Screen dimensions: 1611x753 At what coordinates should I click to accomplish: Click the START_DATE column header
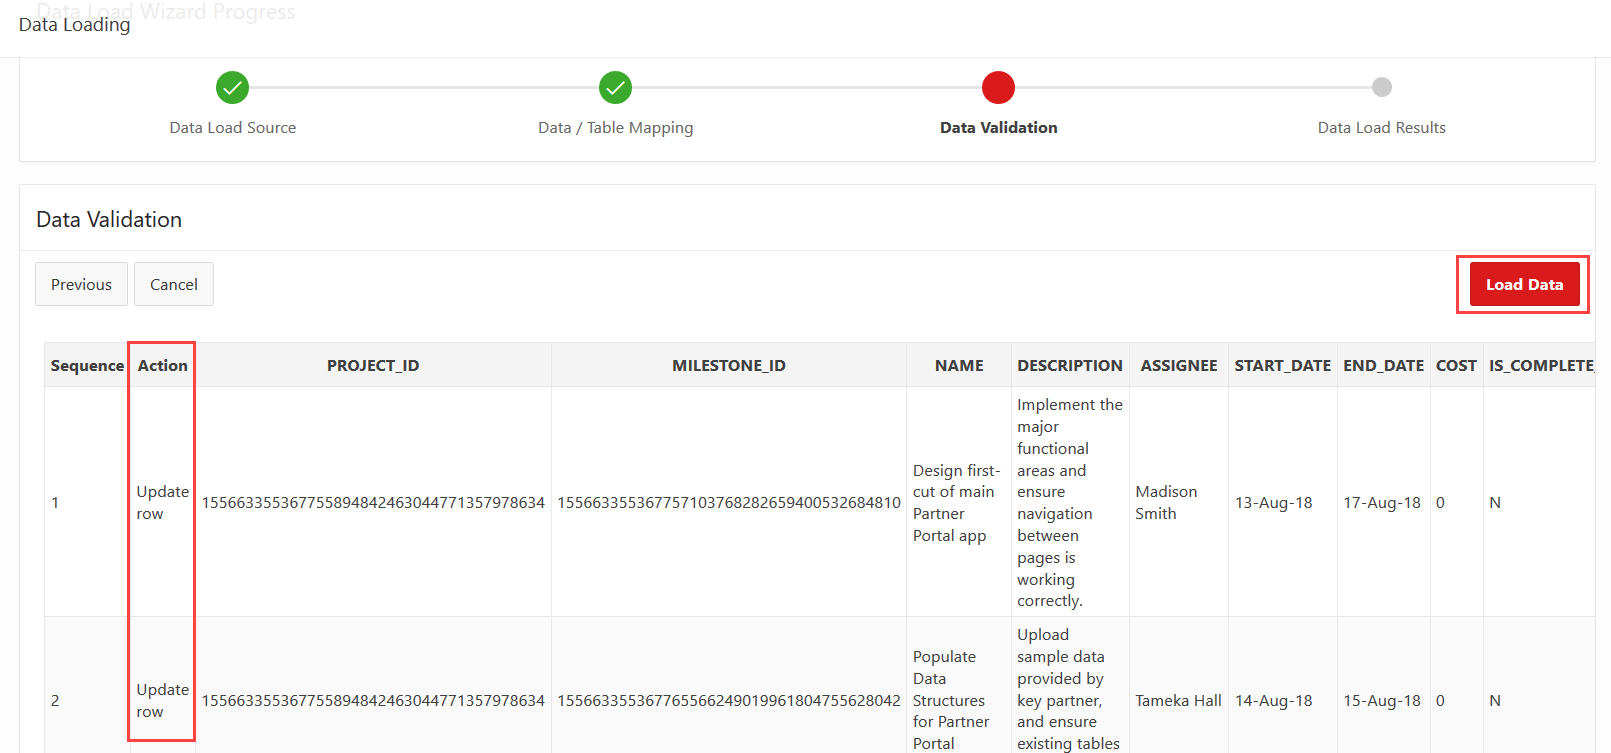tap(1282, 366)
